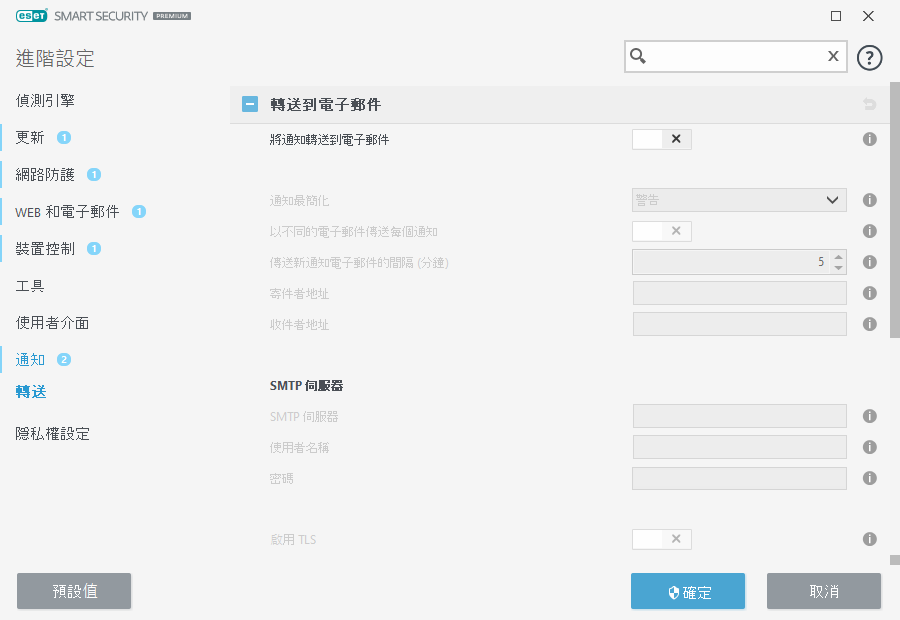Screen dimensions: 900x620
Task: Toggle 以不同的電子郵件傳送每個通知 switch
Action: [661, 231]
